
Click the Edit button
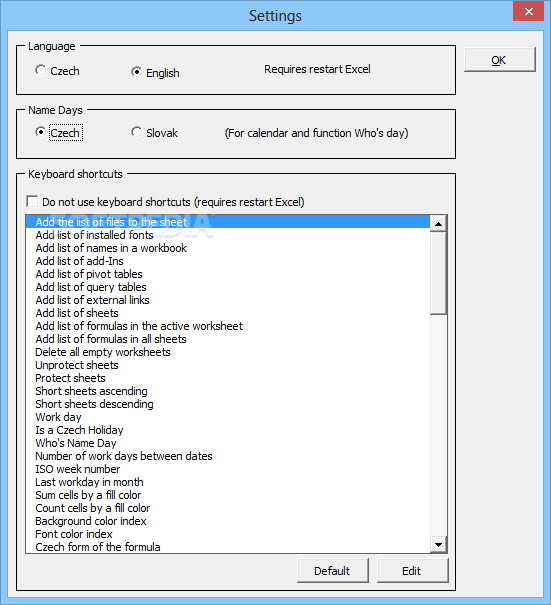pyautogui.click(x=412, y=571)
